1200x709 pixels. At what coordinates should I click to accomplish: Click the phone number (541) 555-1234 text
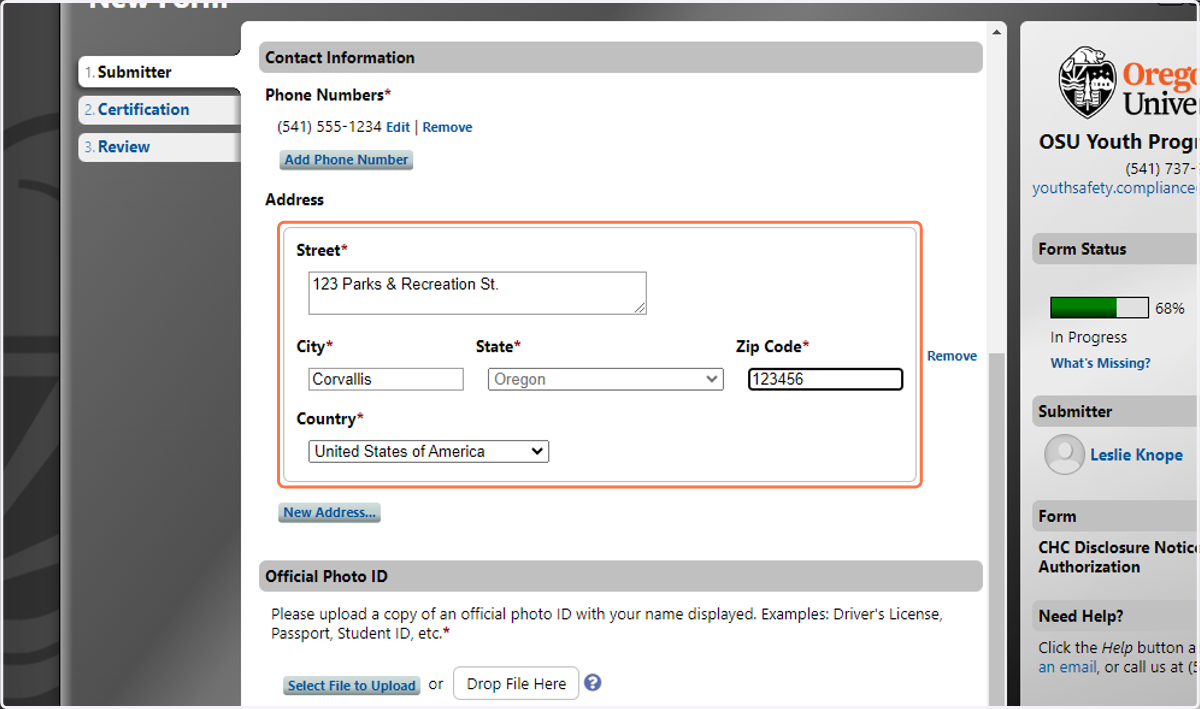pos(329,127)
